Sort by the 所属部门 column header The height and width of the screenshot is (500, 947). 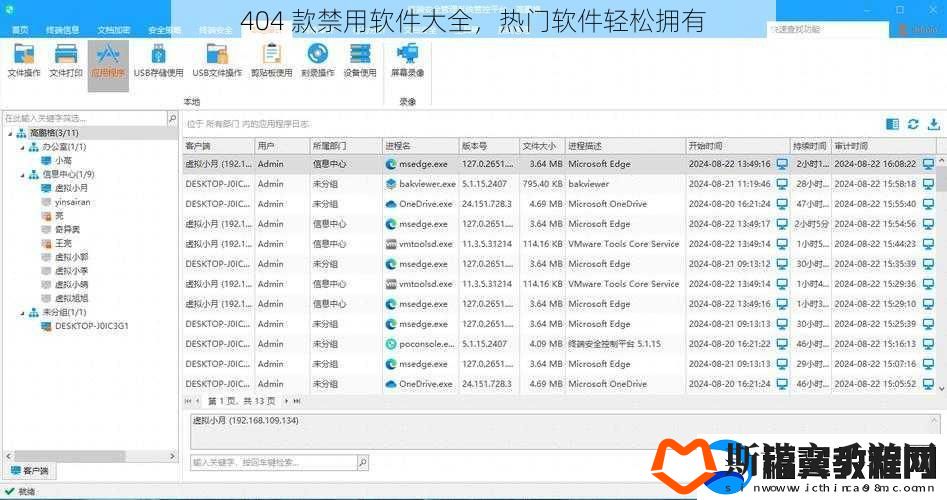click(x=346, y=146)
